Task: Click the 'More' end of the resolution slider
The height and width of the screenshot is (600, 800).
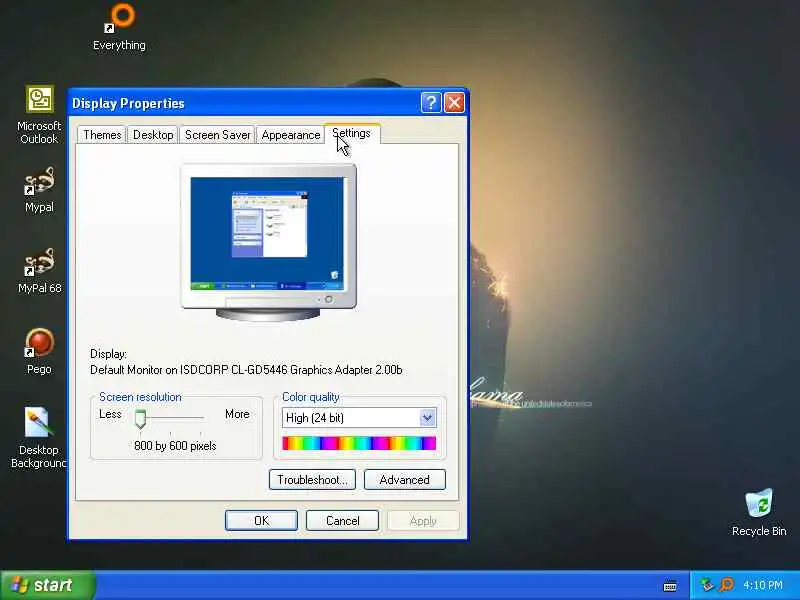Action: tap(237, 414)
